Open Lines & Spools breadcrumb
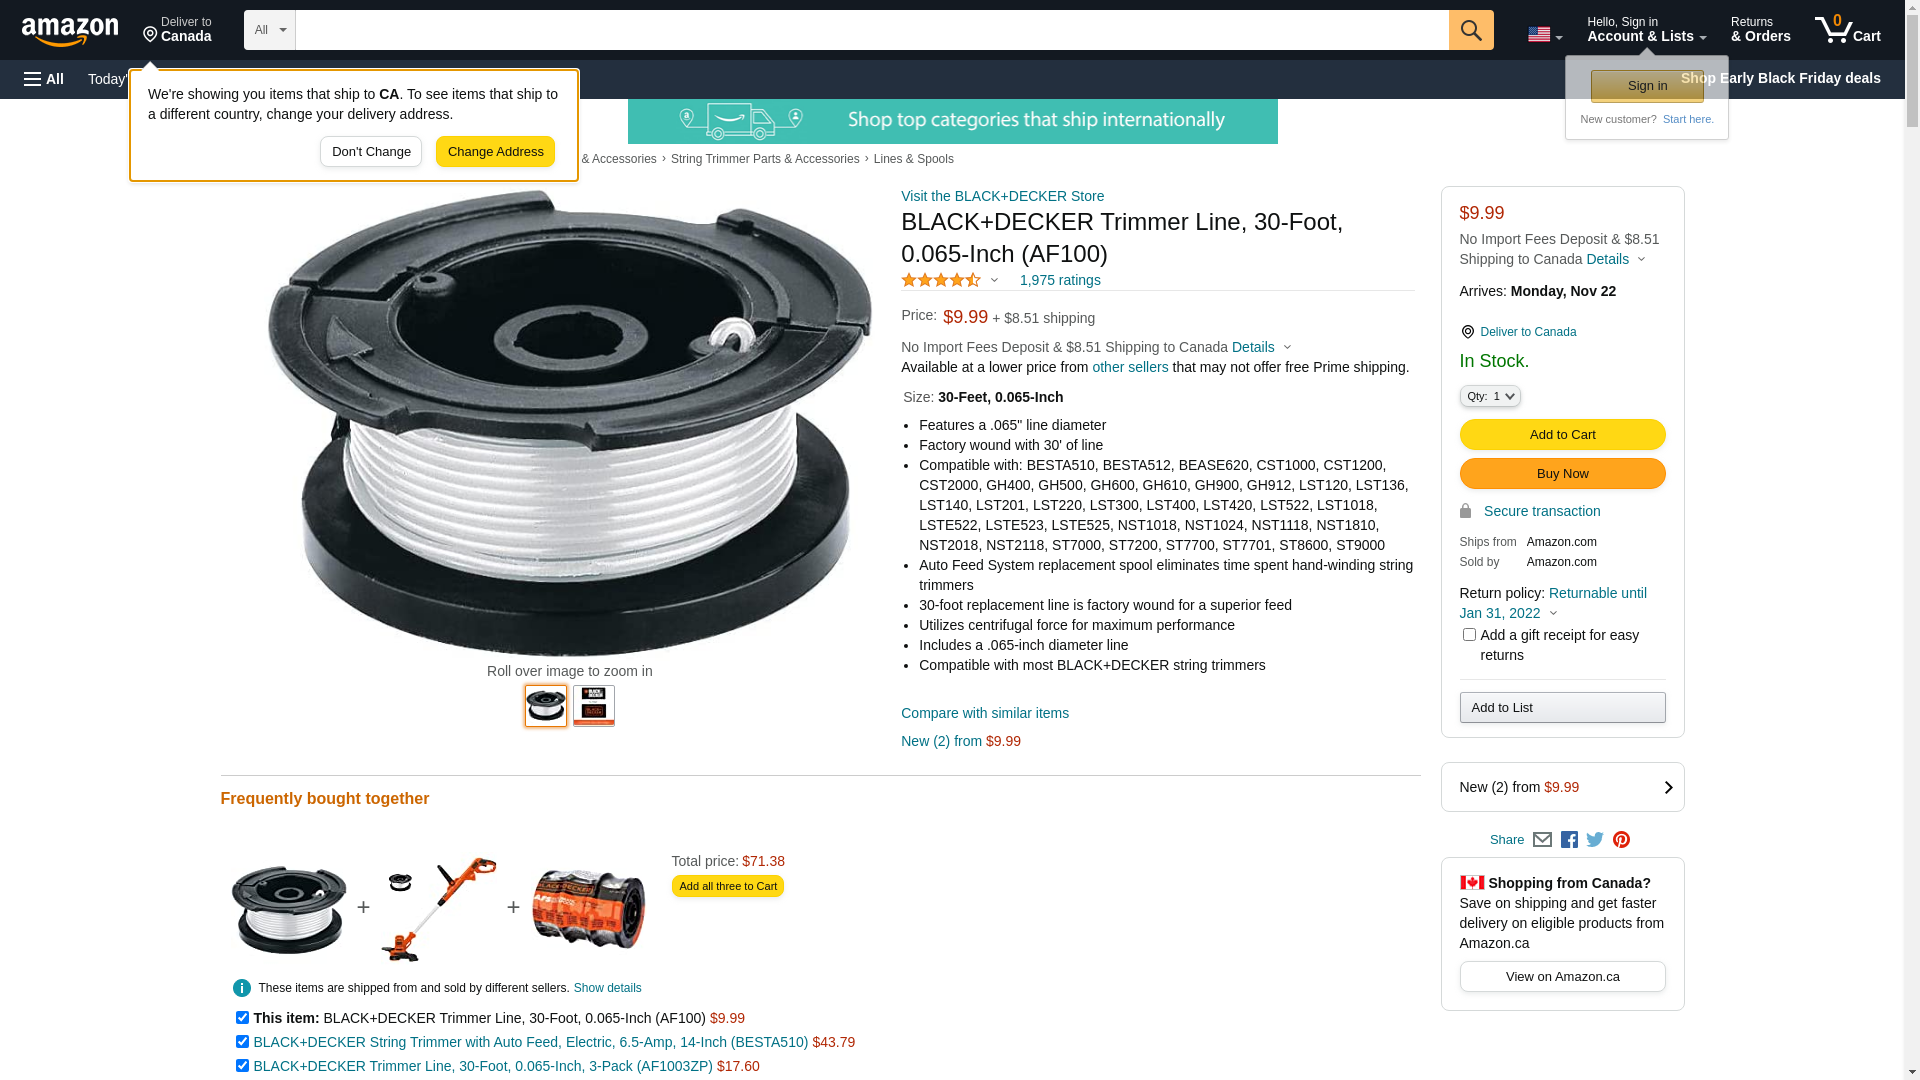Screen dimensions: 1920x1080 (x=913, y=159)
